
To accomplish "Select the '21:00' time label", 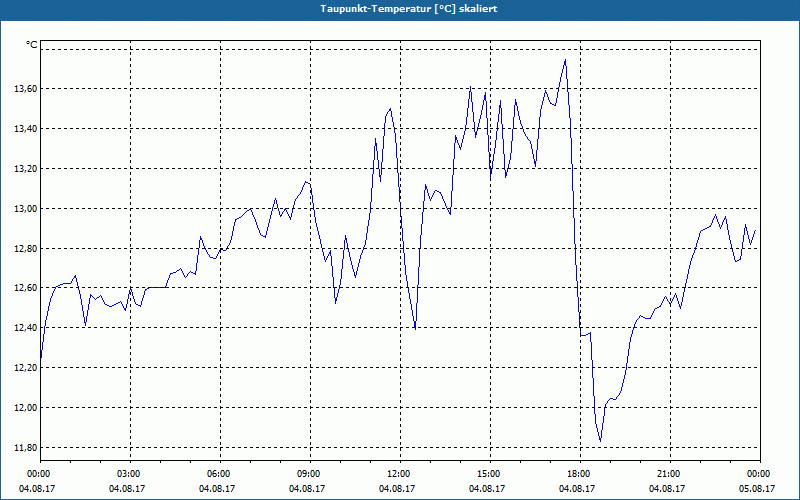I will pos(670,474).
